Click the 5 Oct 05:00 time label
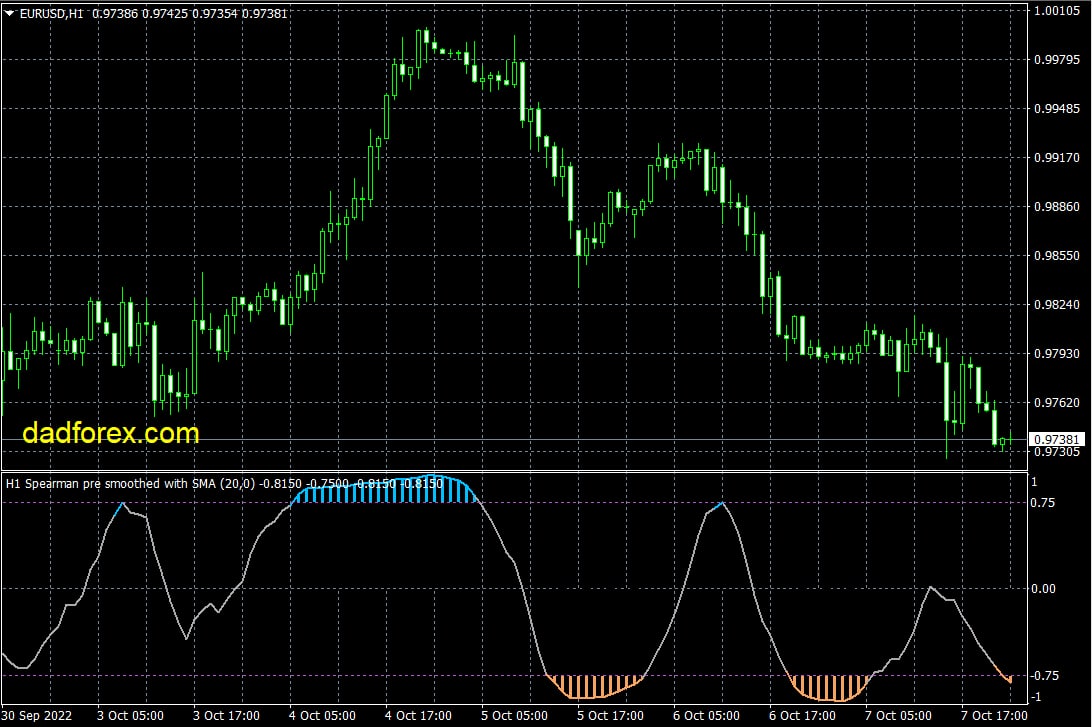 [x=515, y=716]
